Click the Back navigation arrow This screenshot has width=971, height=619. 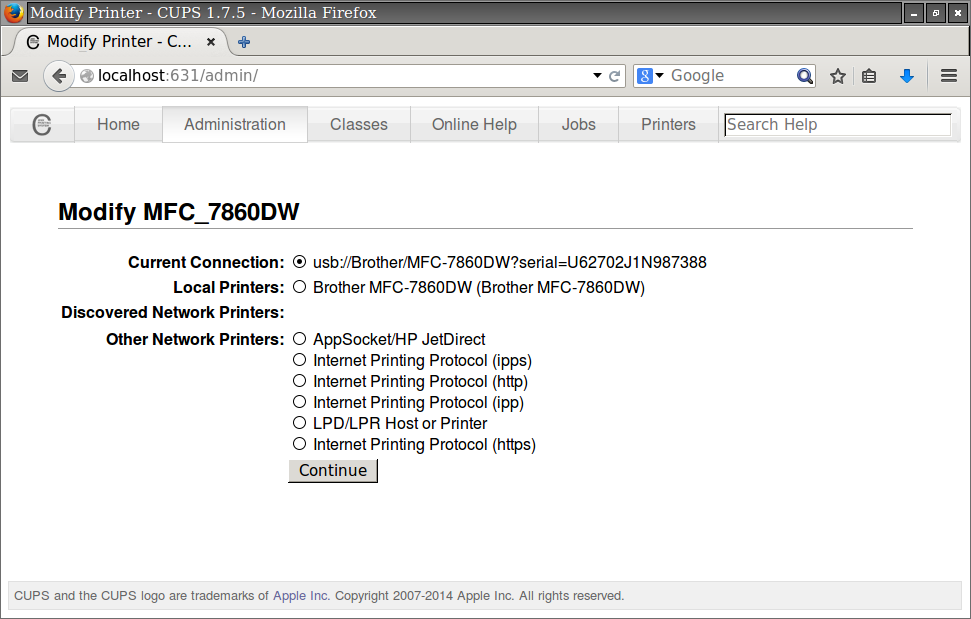(x=57, y=75)
